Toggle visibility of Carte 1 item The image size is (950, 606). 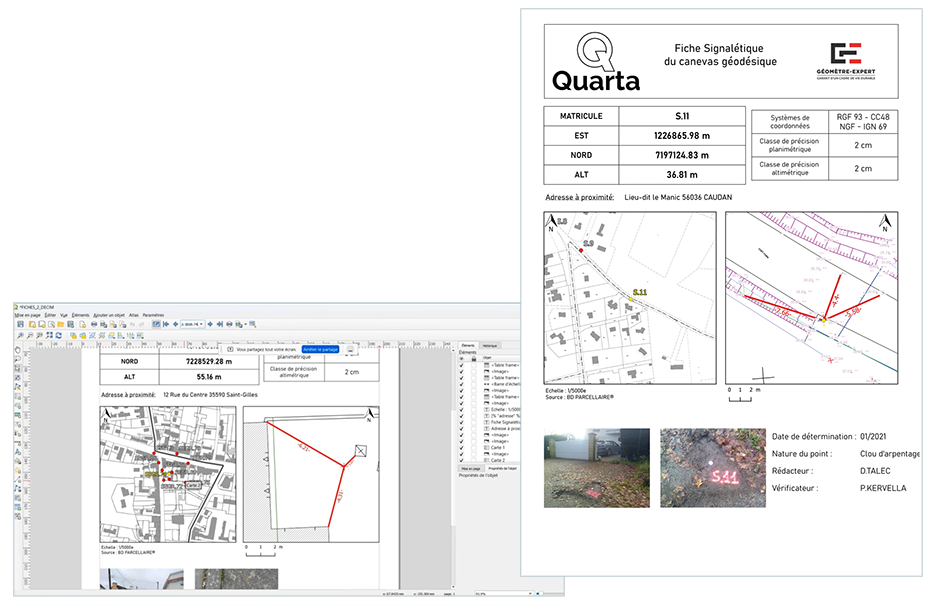point(462,448)
